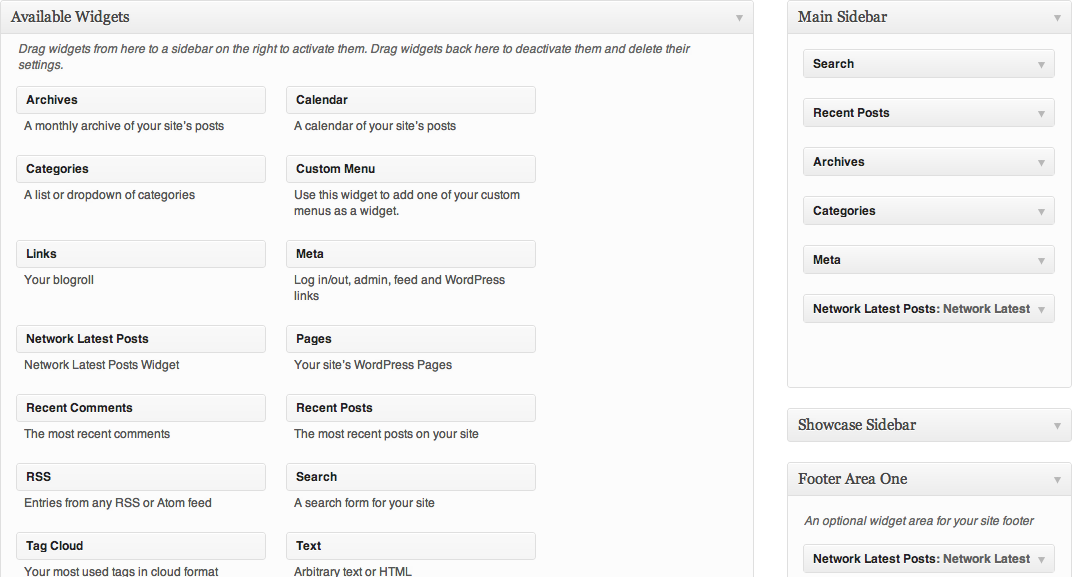This screenshot has width=1073, height=577.
Task: Expand Categories widget arrow in Main Sidebar
Action: coord(1041,212)
